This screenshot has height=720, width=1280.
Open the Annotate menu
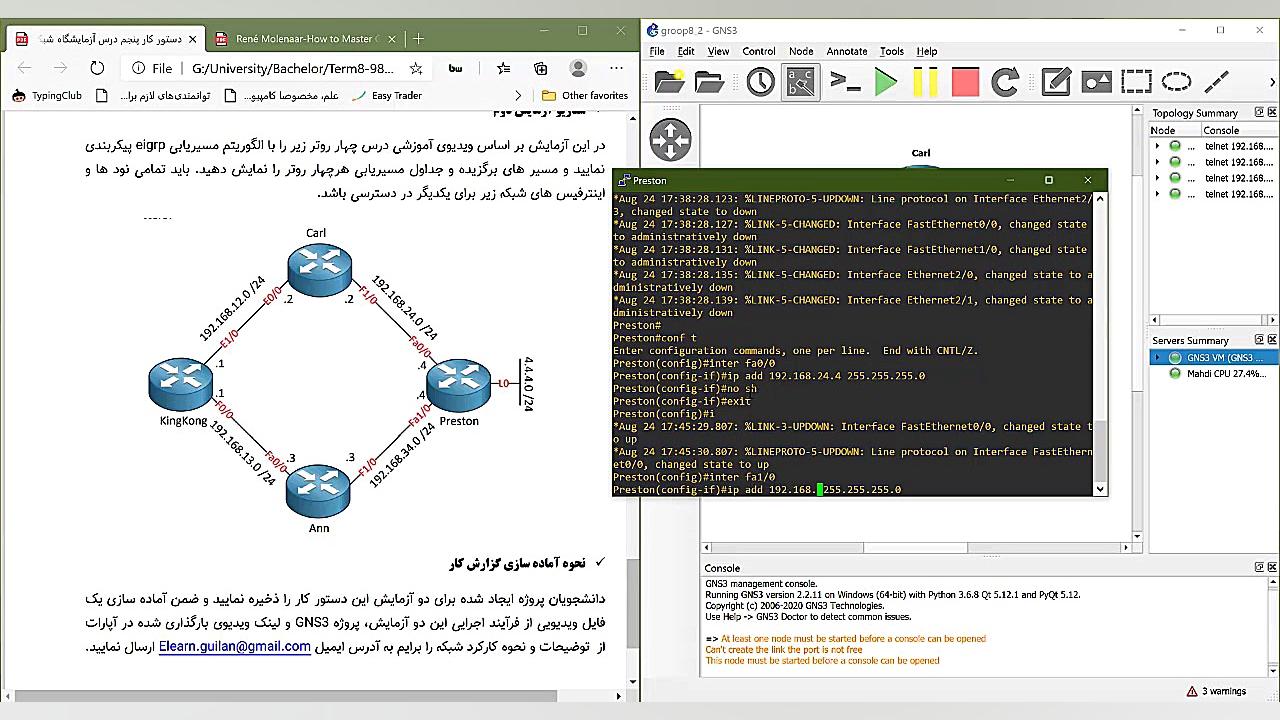pyautogui.click(x=846, y=51)
